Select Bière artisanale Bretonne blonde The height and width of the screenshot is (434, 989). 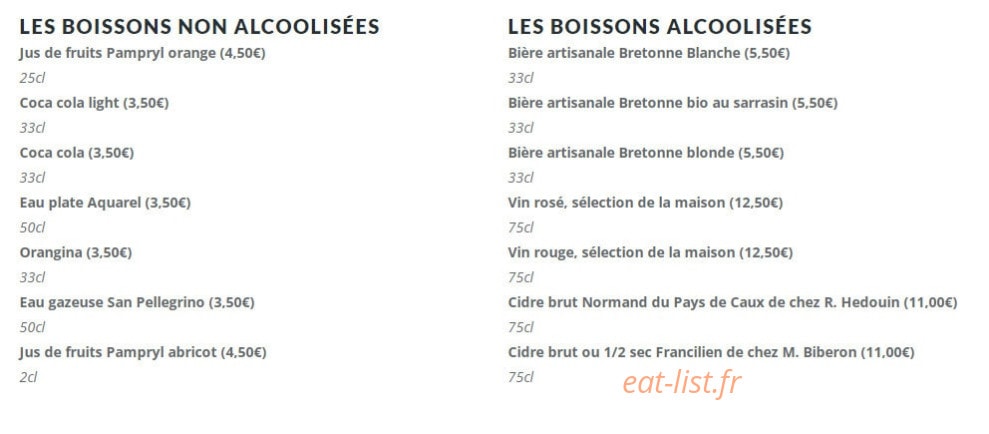646,153
